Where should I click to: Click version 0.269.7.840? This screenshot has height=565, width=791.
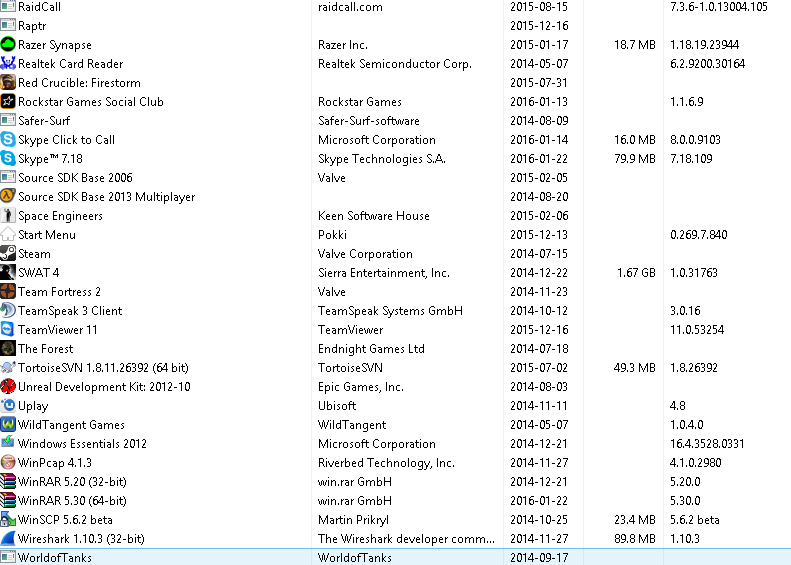[699, 235]
